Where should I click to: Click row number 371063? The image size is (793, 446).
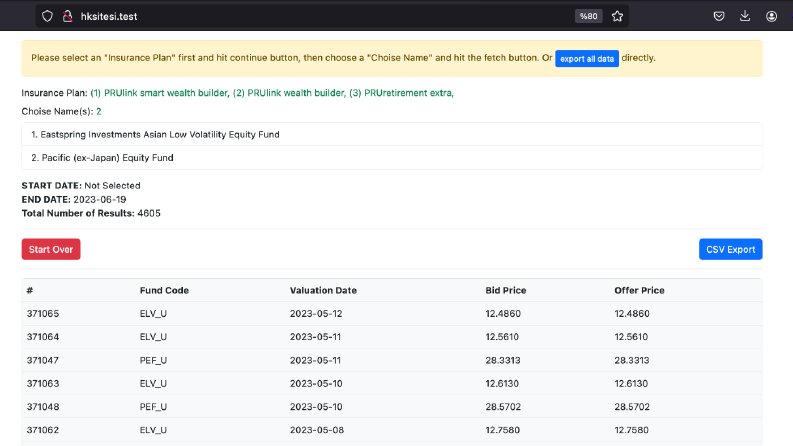43,383
